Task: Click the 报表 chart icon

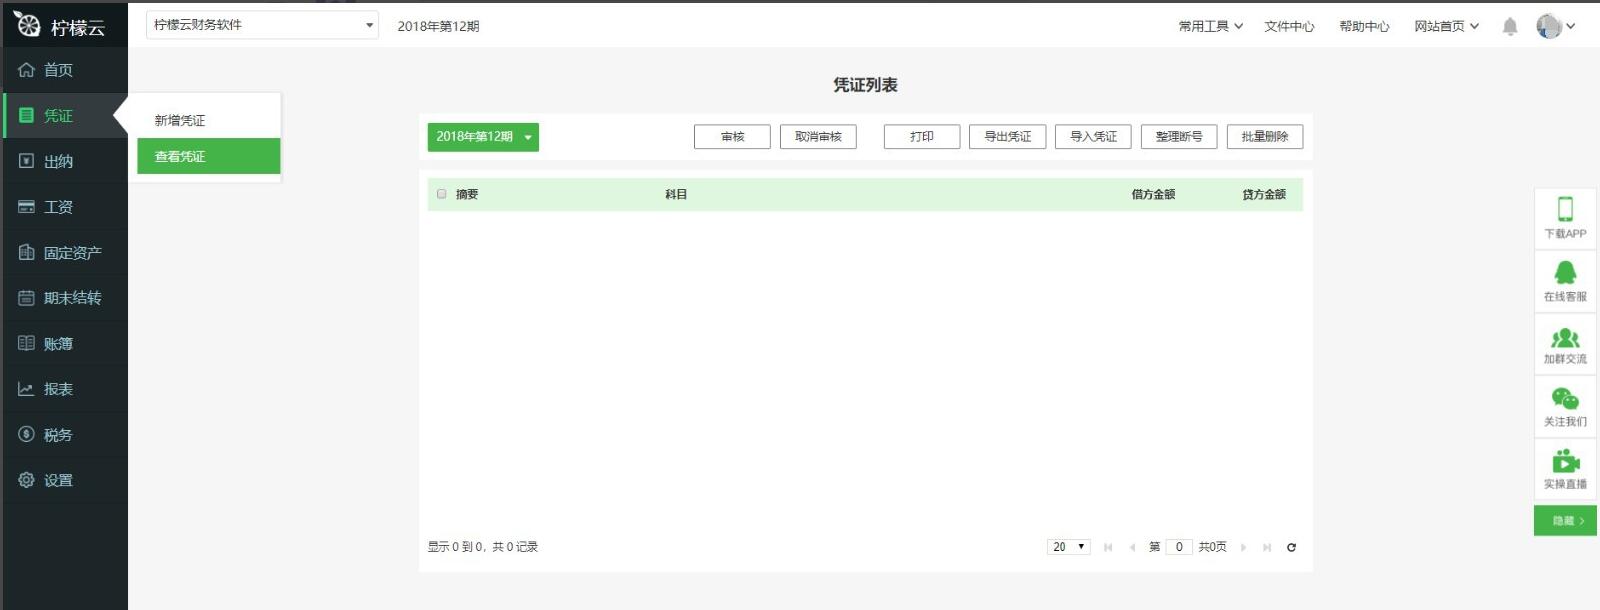Action: click(x=26, y=389)
